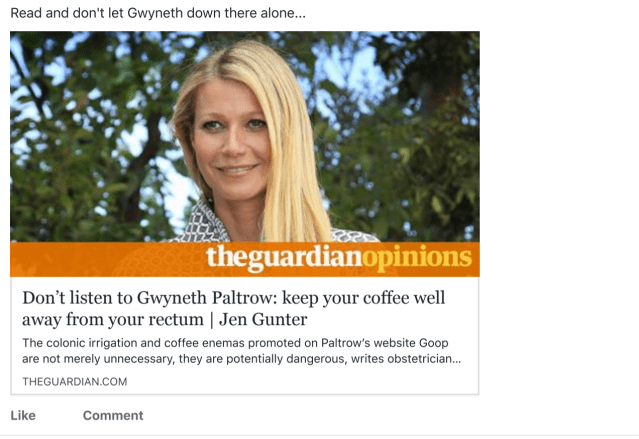
Task: Click the ellipsis ending the article description
Action: [x=457, y=362]
